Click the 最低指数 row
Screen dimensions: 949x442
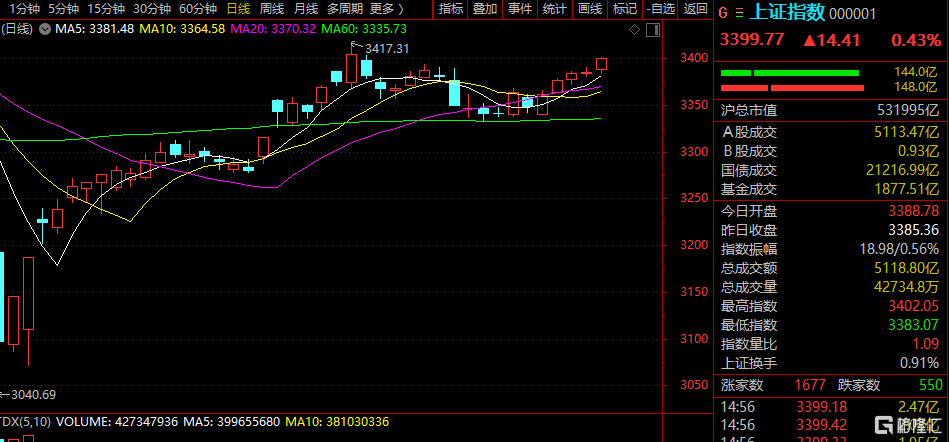(831, 325)
